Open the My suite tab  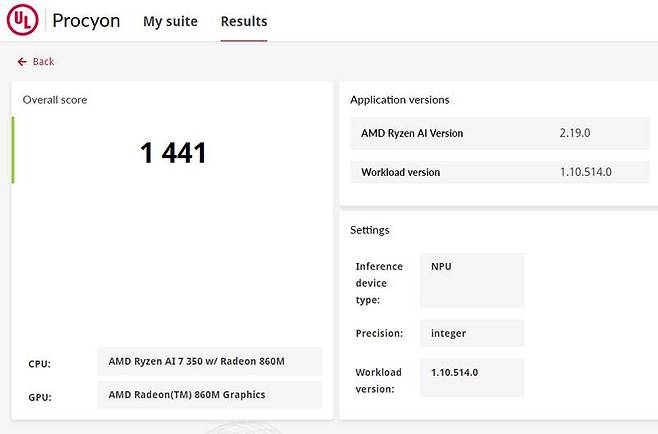click(x=170, y=21)
